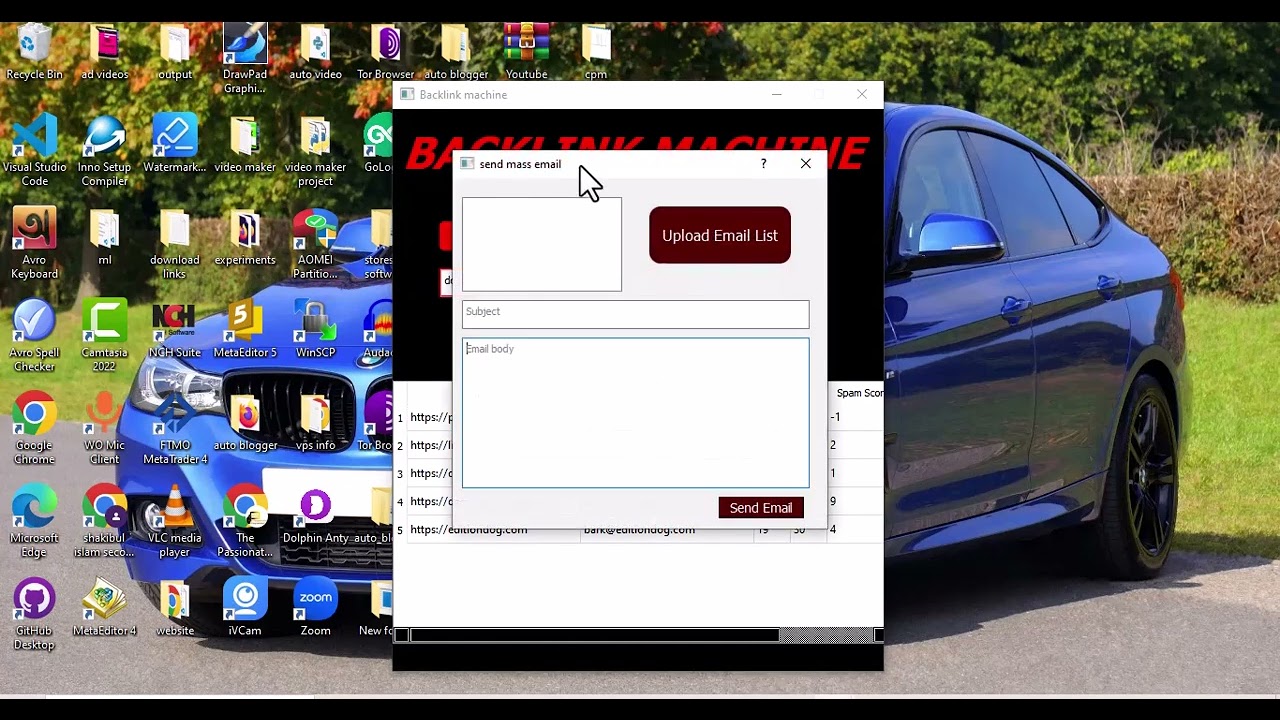Close the Backlink machine window
The image size is (1280, 720).
862,94
